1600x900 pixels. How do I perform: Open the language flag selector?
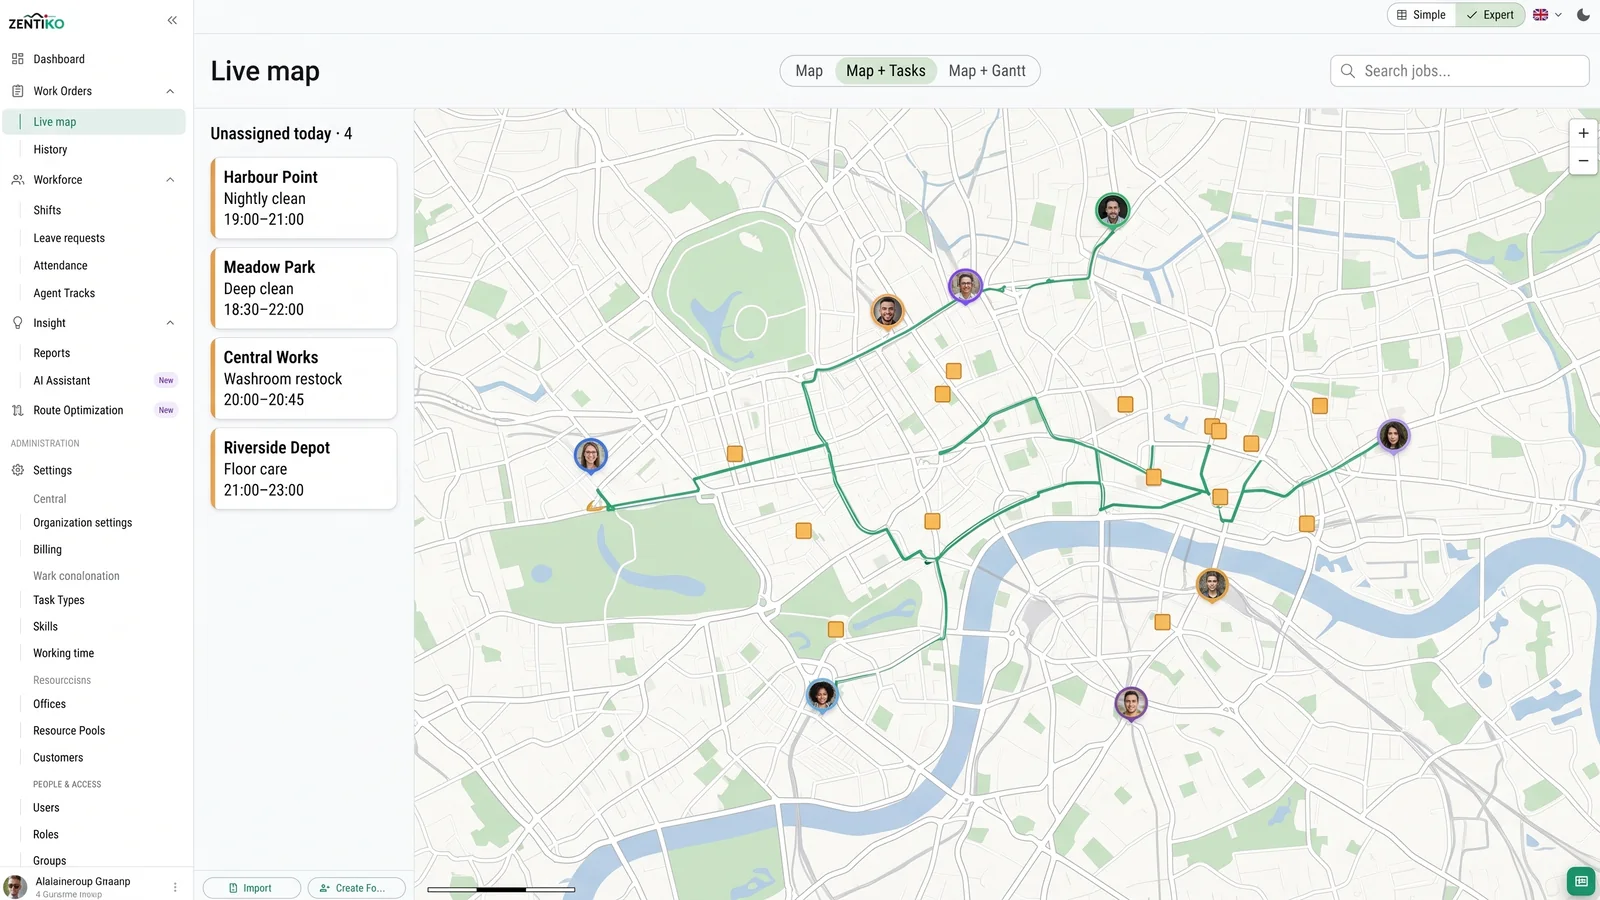1547,15
